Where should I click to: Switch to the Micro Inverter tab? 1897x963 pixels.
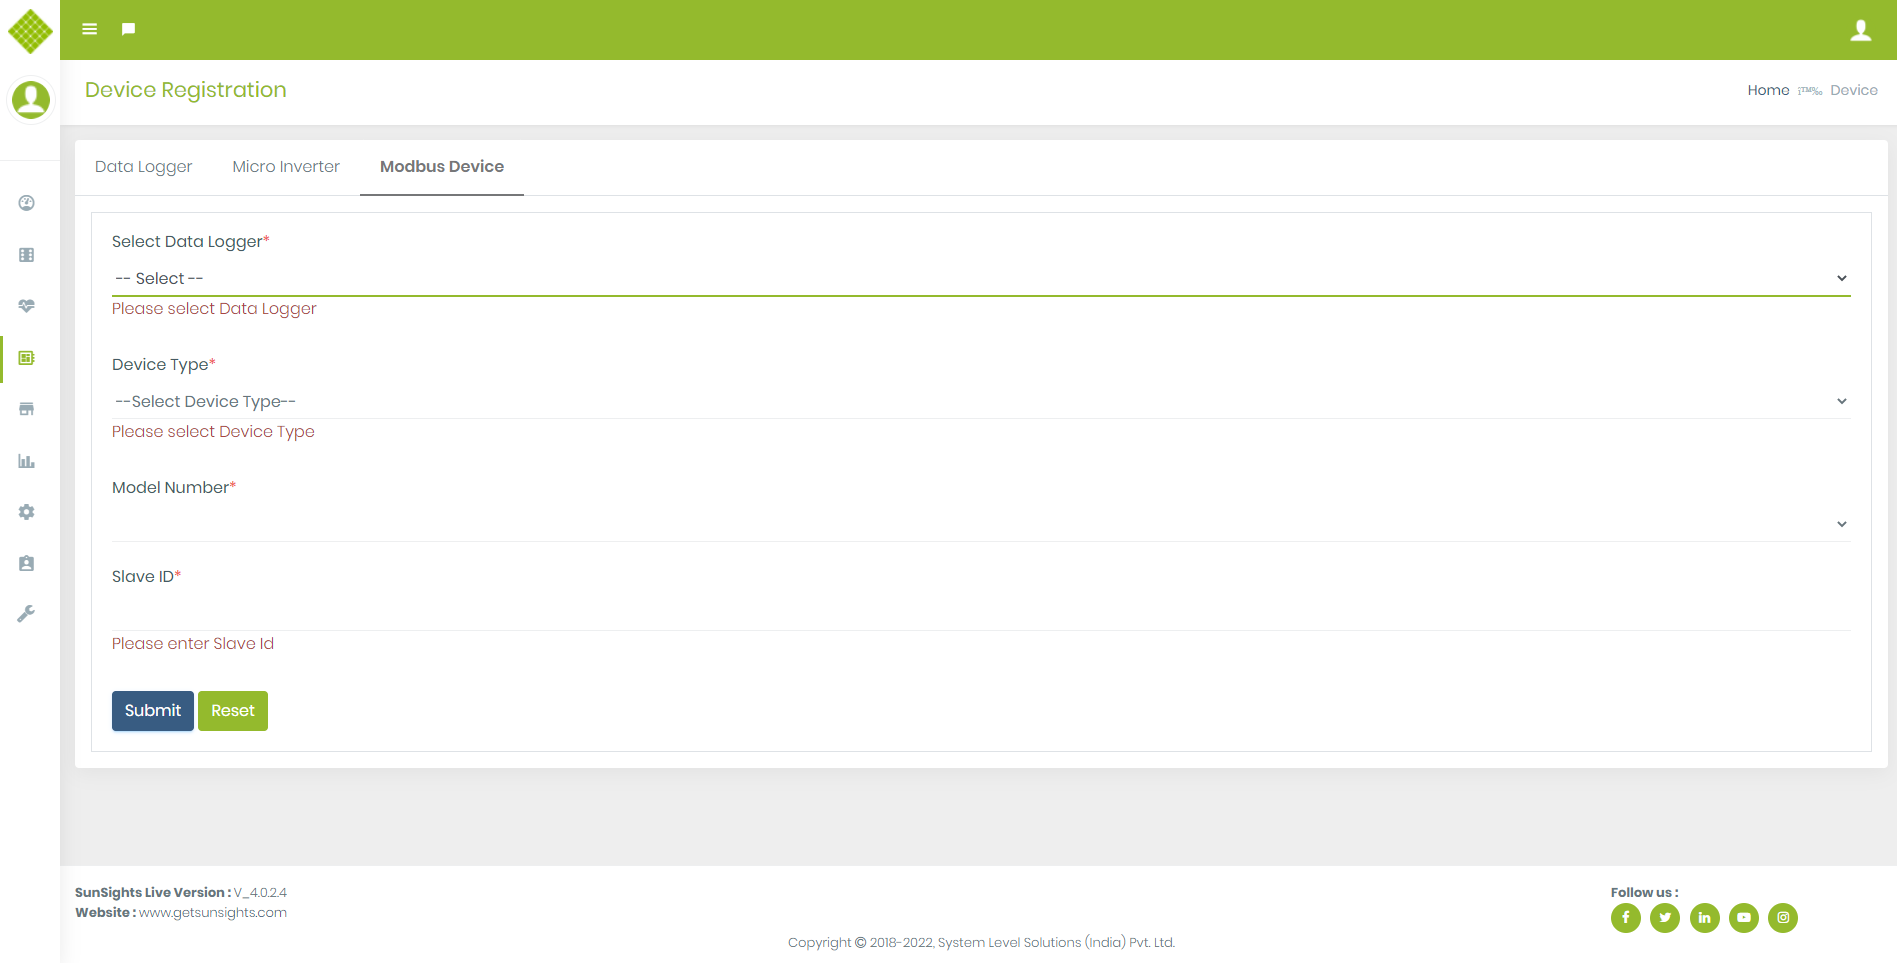coord(286,167)
